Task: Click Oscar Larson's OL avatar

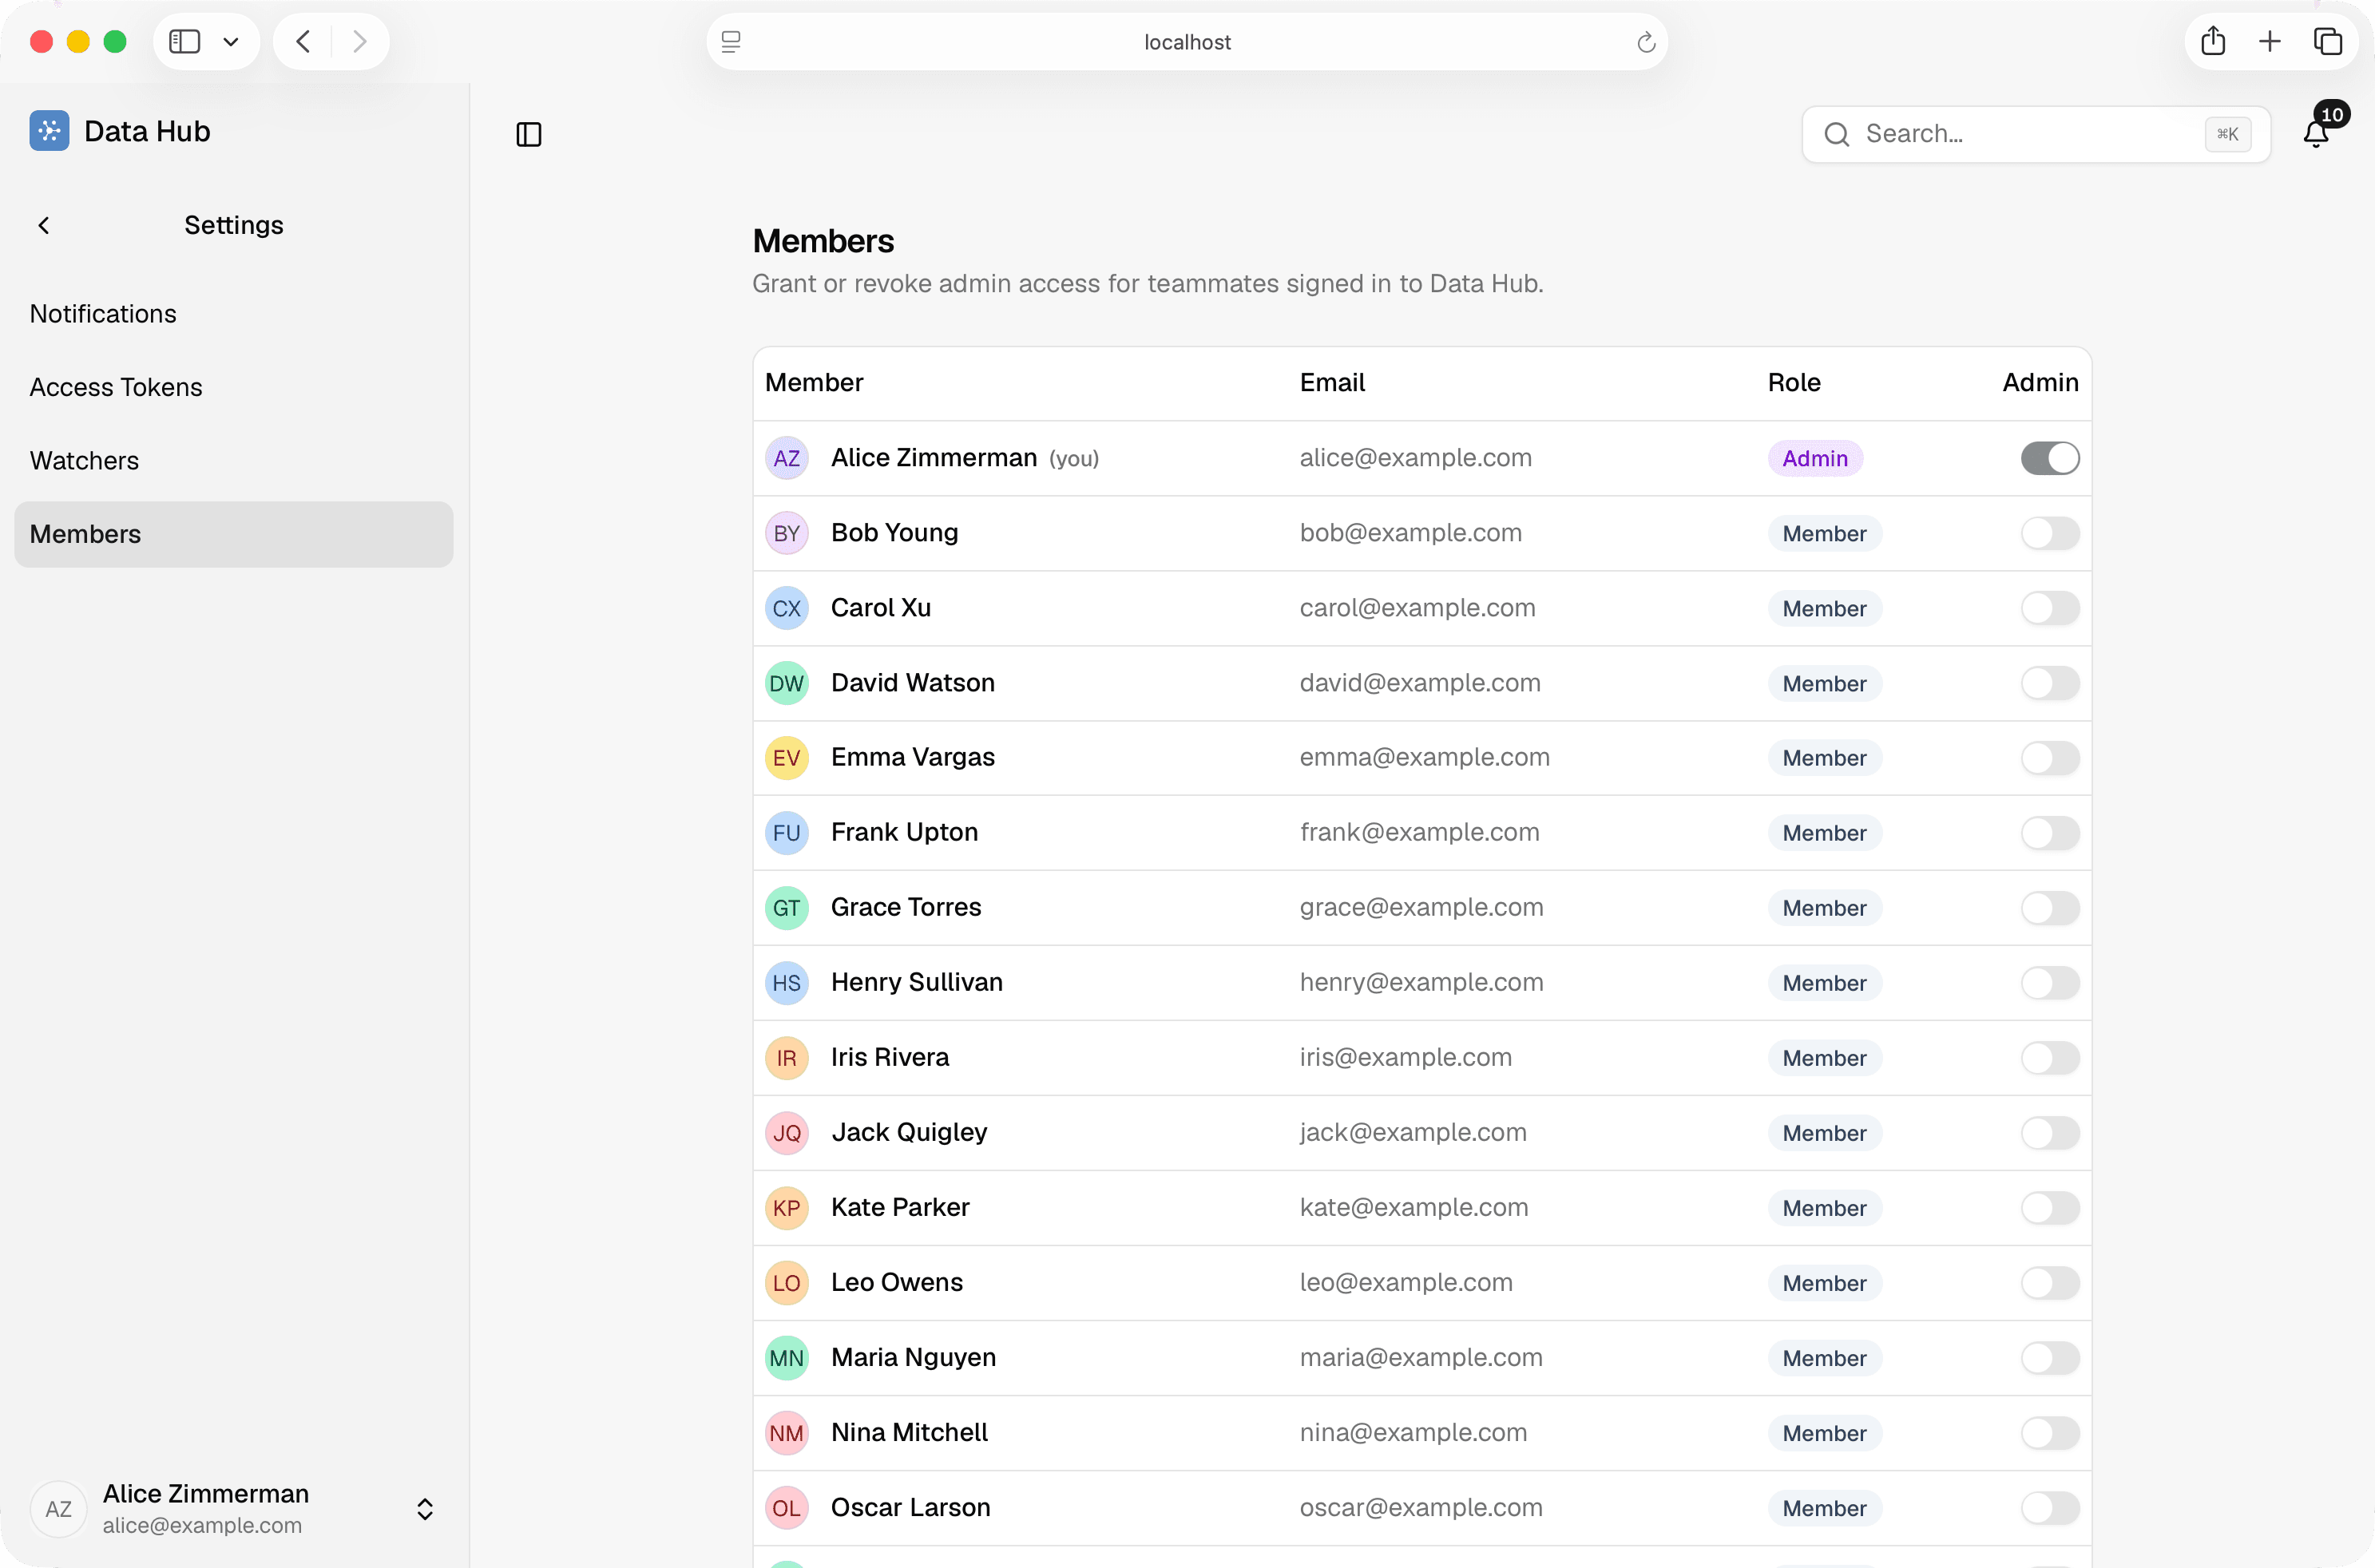Action: 787,1508
